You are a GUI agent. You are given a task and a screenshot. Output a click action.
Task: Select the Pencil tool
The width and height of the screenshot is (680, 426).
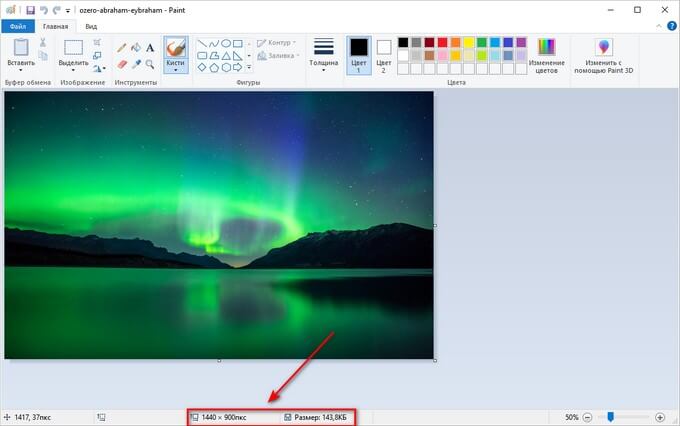click(x=122, y=46)
